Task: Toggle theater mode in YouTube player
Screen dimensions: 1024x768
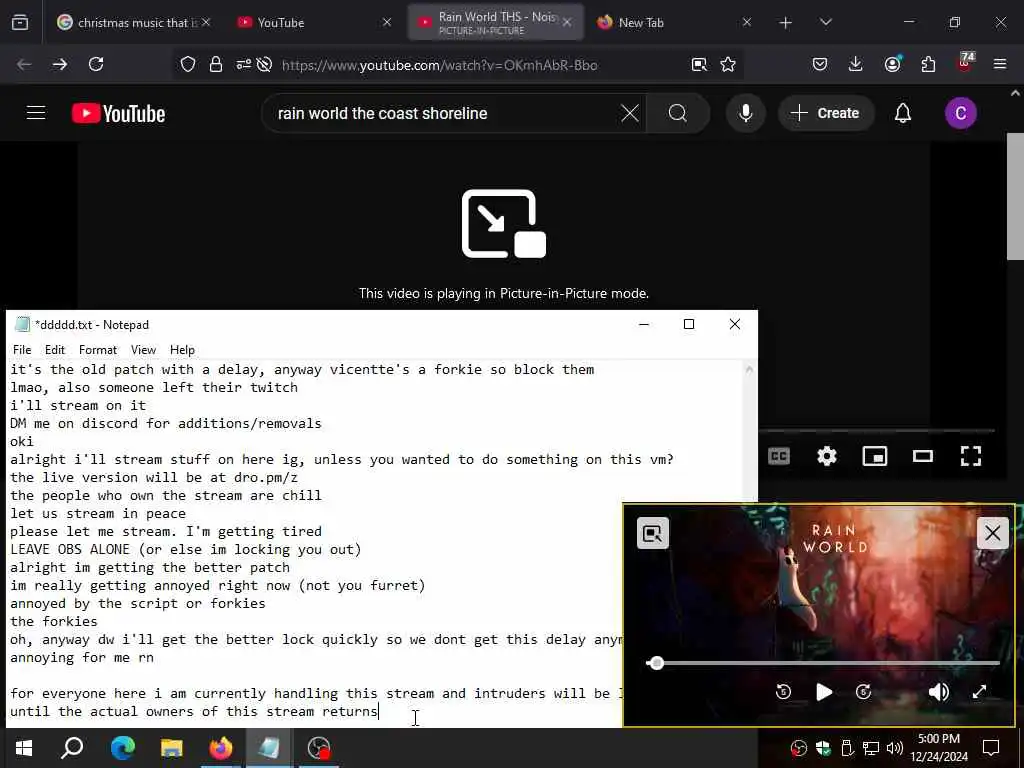Action: 923,456
